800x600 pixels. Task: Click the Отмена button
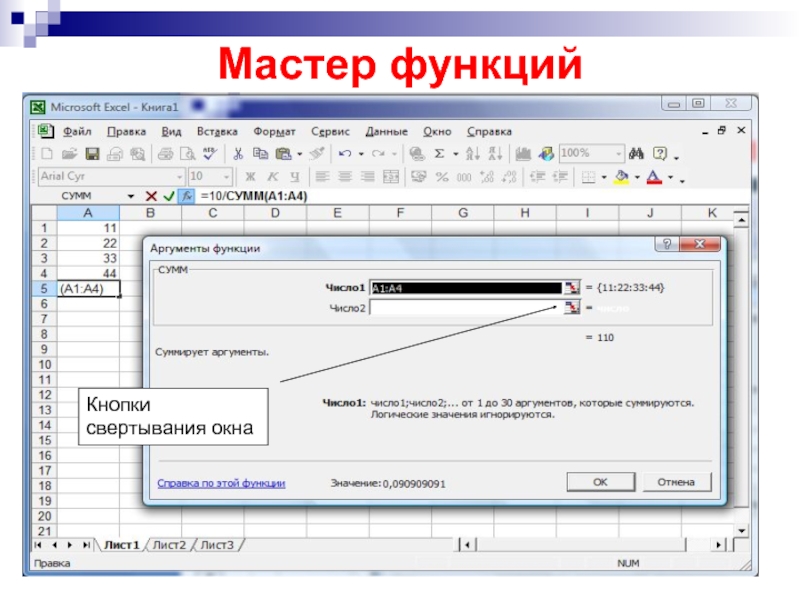point(676,482)
